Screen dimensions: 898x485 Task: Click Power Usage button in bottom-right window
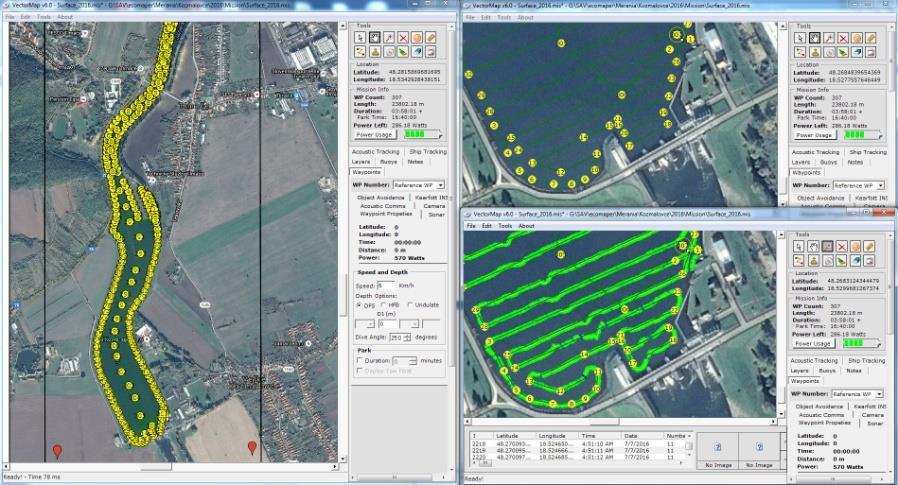(813, 344)
